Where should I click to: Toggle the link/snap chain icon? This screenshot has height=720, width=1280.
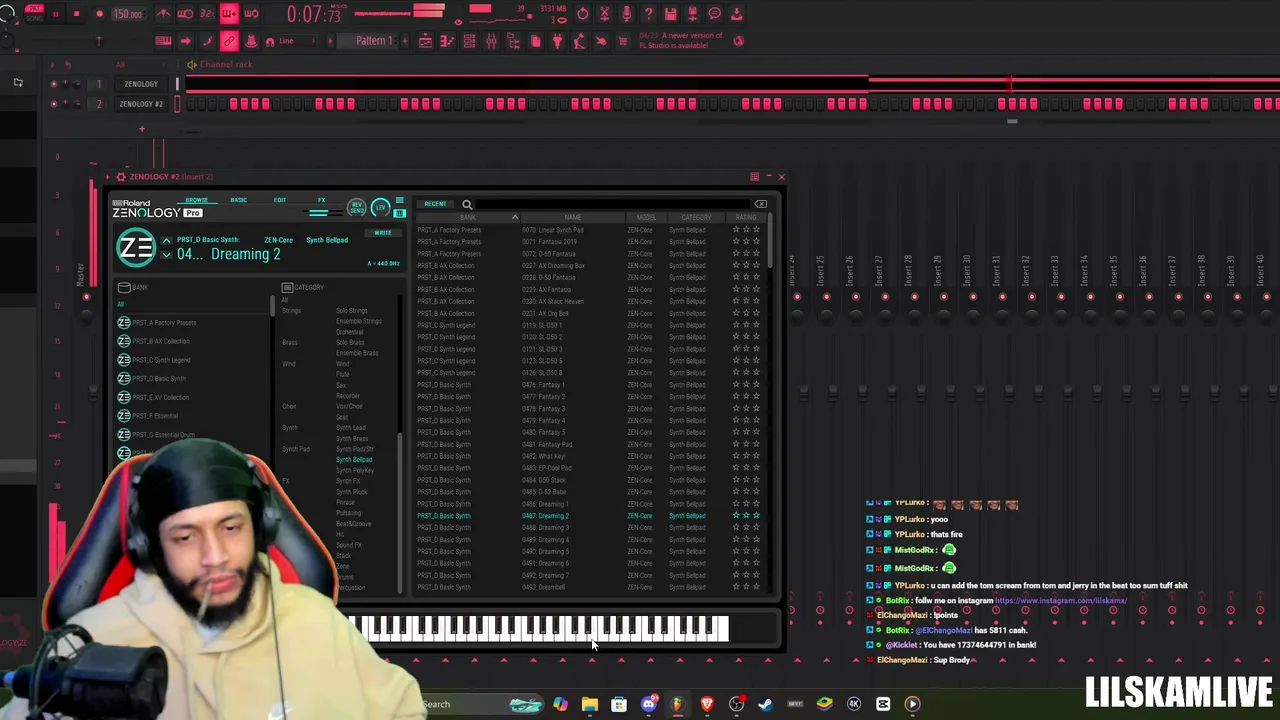point(229,41)
